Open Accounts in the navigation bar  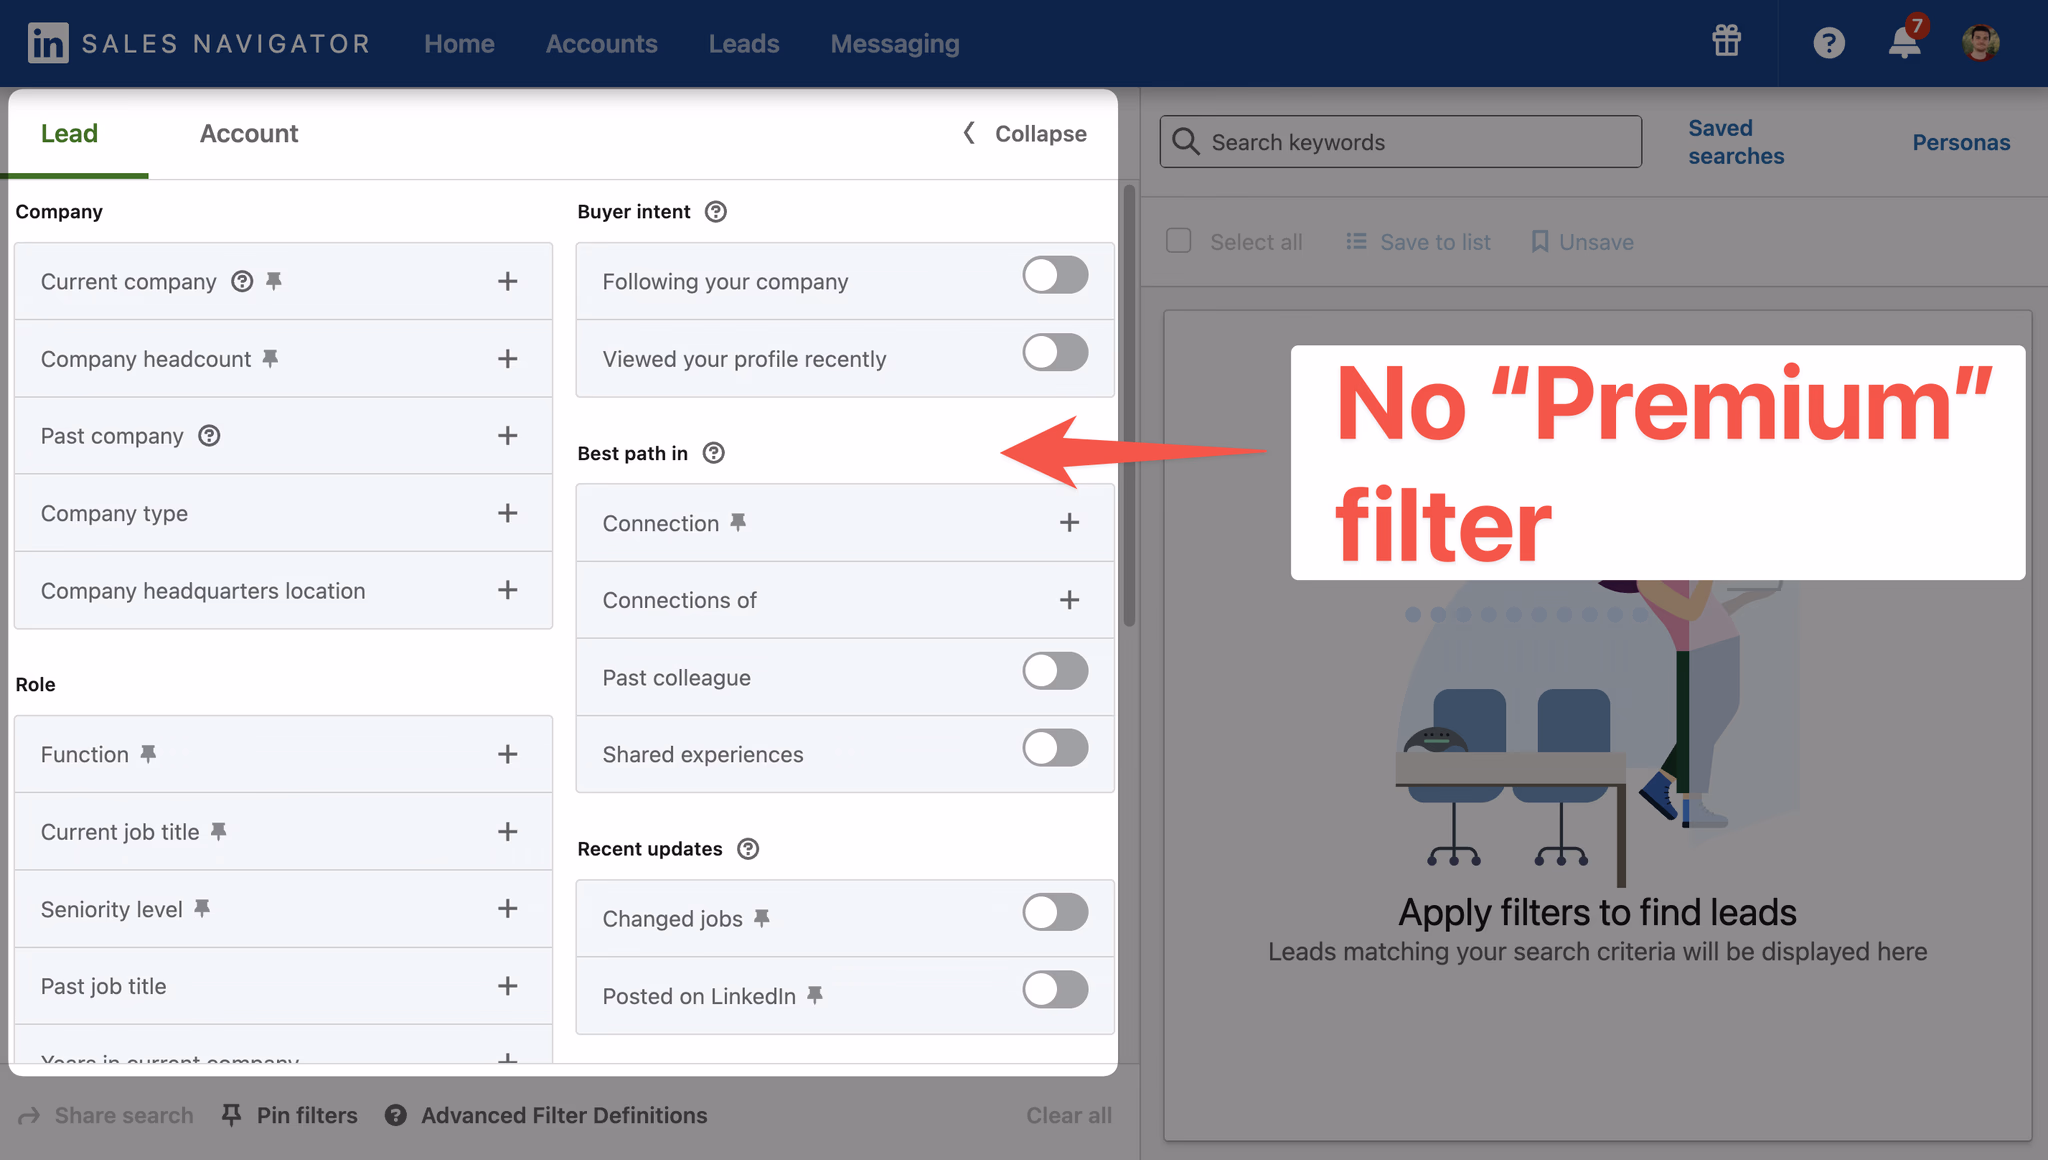pyautogui.click(x=601, y=43)
